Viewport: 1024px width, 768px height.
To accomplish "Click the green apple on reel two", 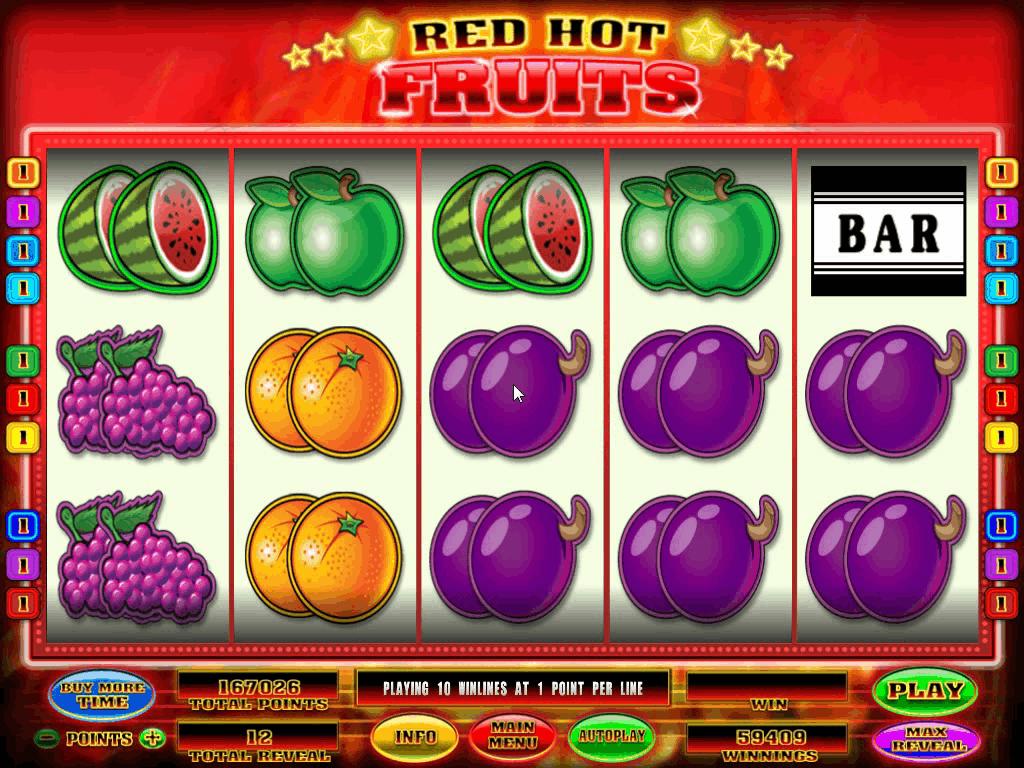I will click(x=325, y=231).
